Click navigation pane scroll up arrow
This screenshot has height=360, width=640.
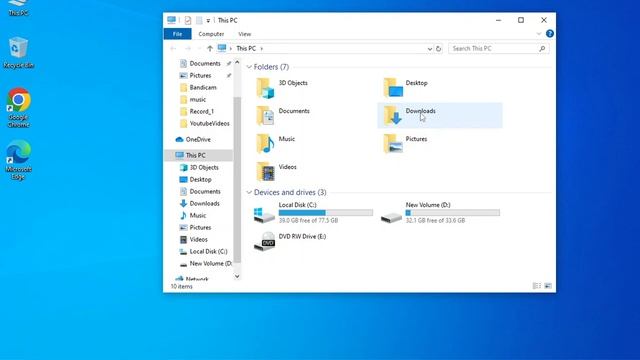click(x=237, y=62)
